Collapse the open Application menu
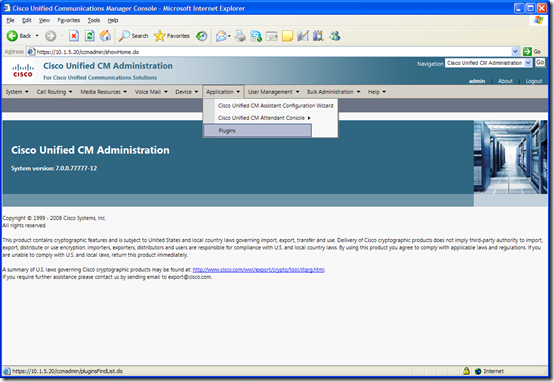The height and width of the screenshot is (382, 554). pos(223,92)
